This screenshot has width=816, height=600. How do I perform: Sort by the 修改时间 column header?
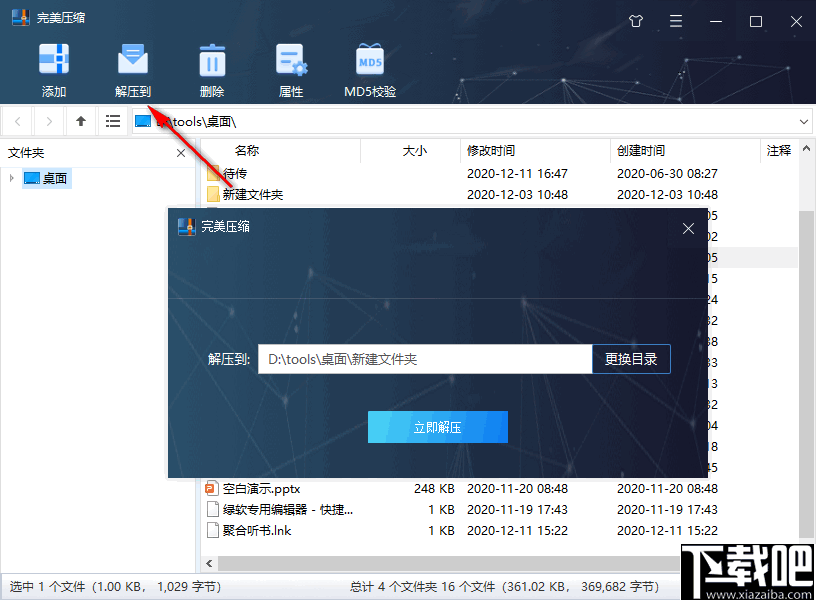tap(535, 151)
